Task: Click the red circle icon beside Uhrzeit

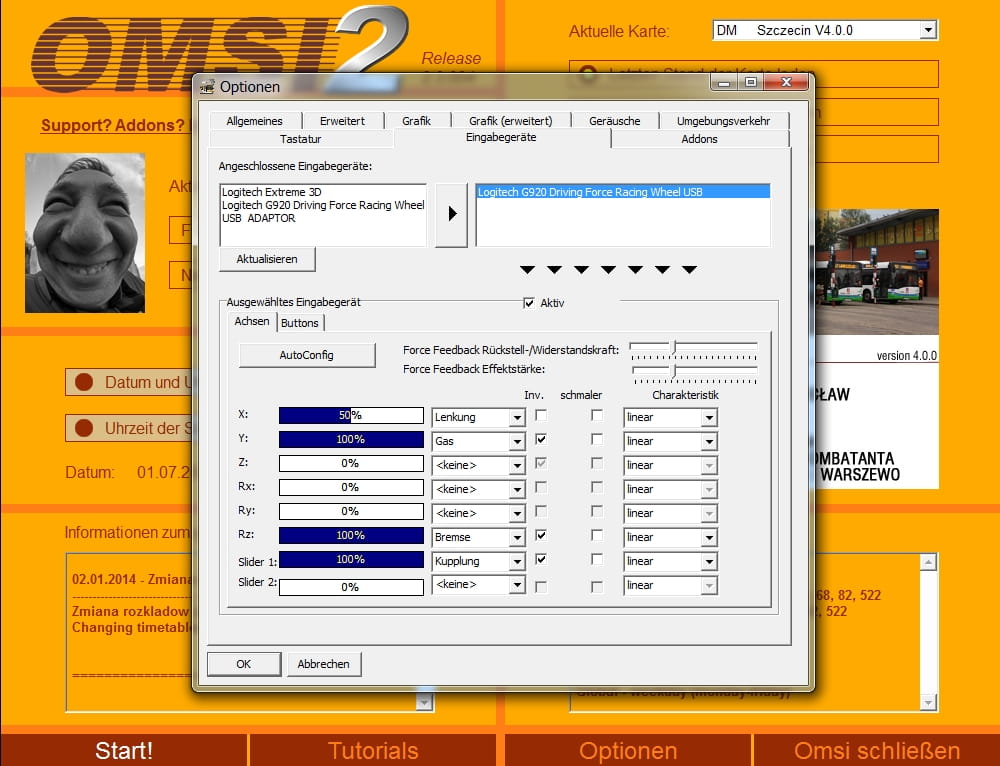Action: tap(84, 428)
